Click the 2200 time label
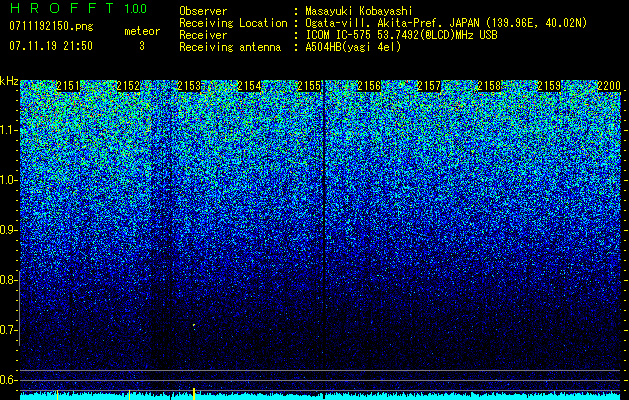 click(609, 86)
